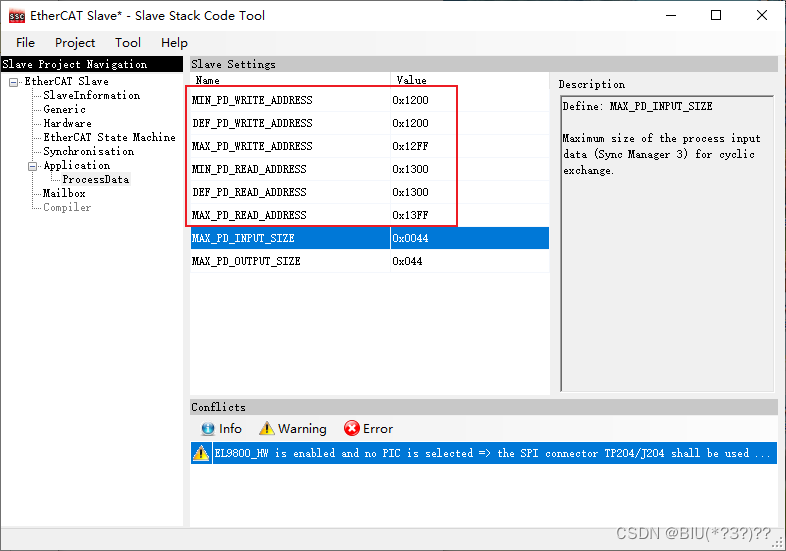Select Application tree item

pyautogui.click(x=77, y=165)
